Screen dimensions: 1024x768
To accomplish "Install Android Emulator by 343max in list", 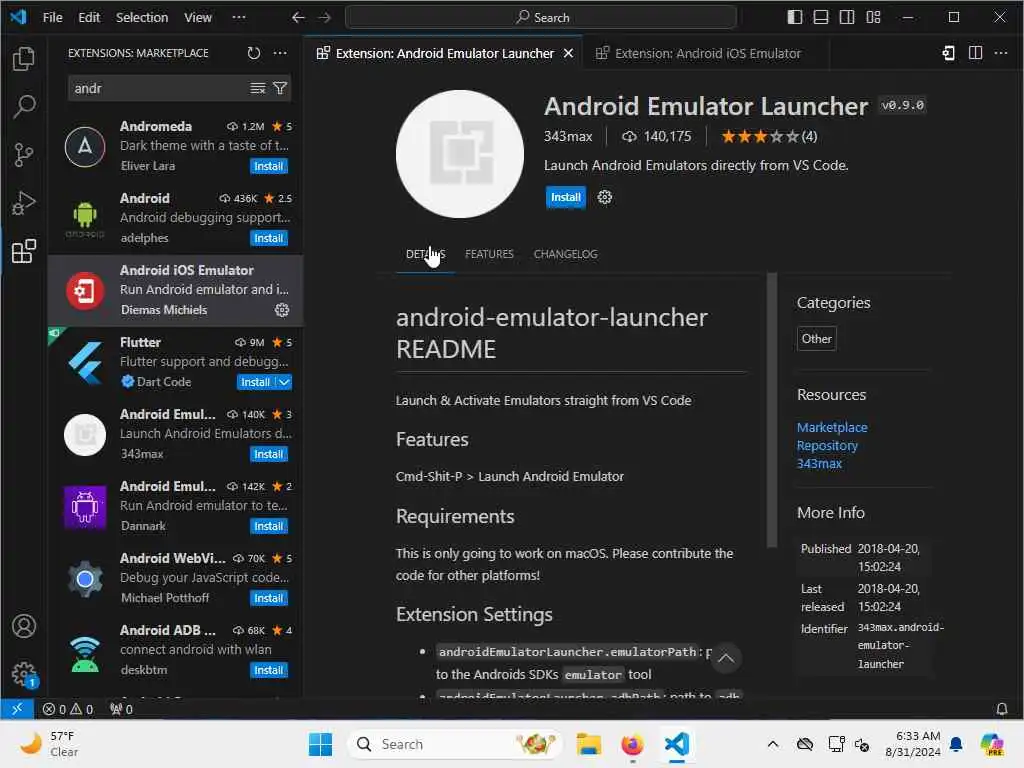I will [268, 455].
